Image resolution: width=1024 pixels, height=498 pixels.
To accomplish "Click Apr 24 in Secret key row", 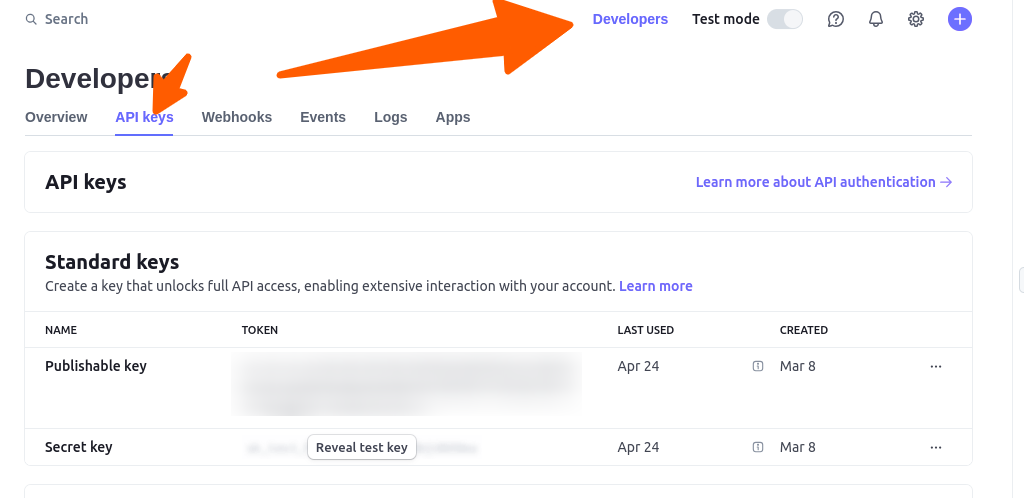I will (638, 447).
